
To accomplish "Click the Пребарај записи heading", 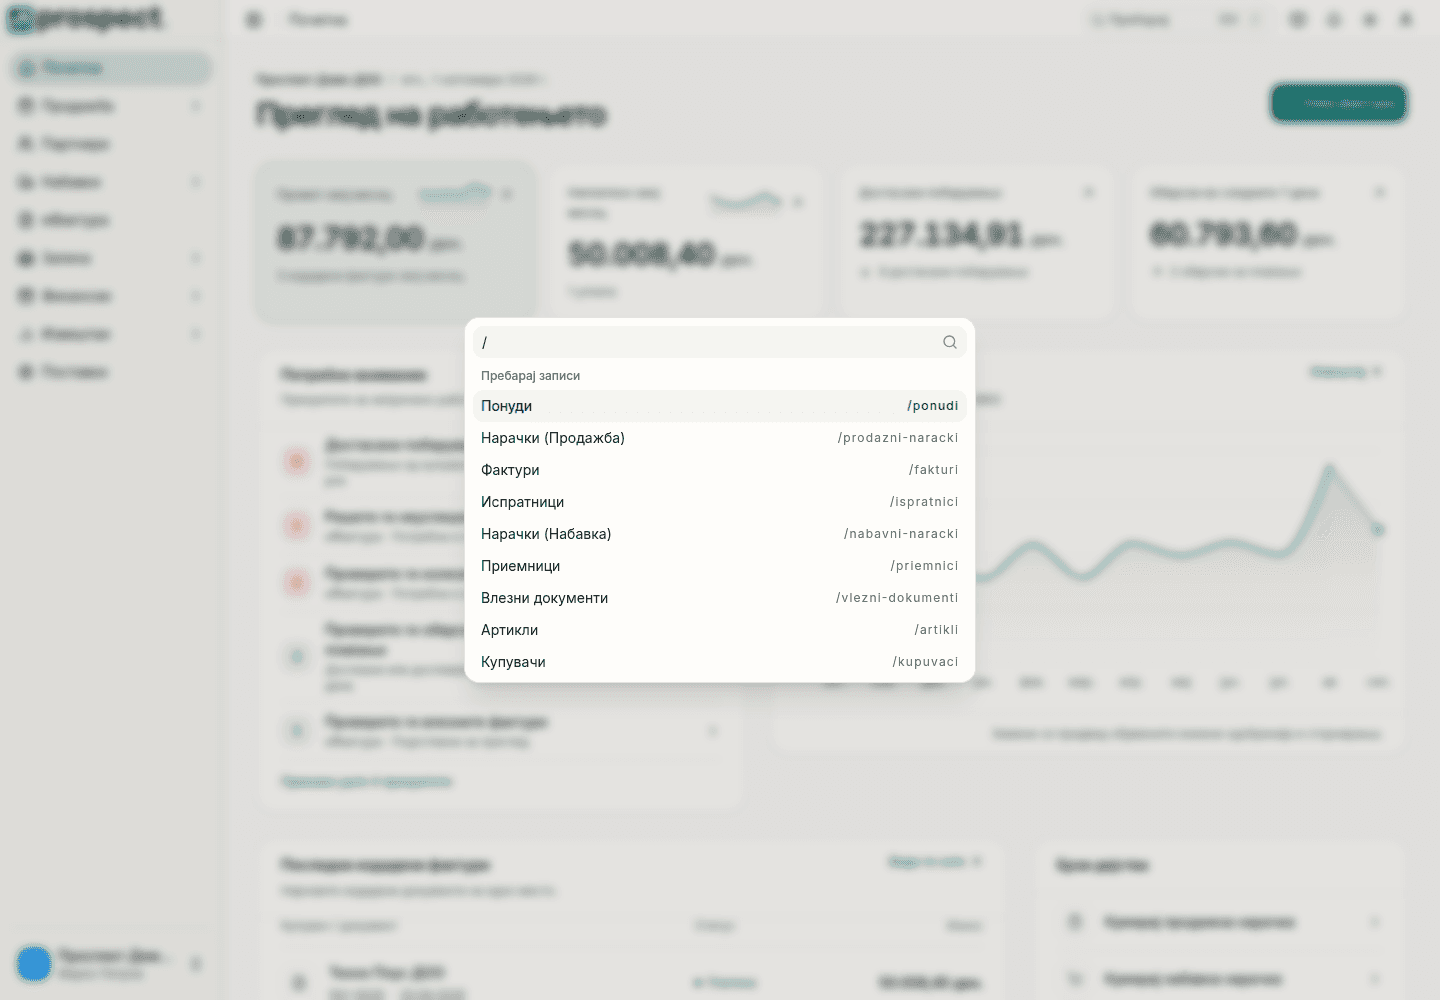I will [x=530, y=376].
